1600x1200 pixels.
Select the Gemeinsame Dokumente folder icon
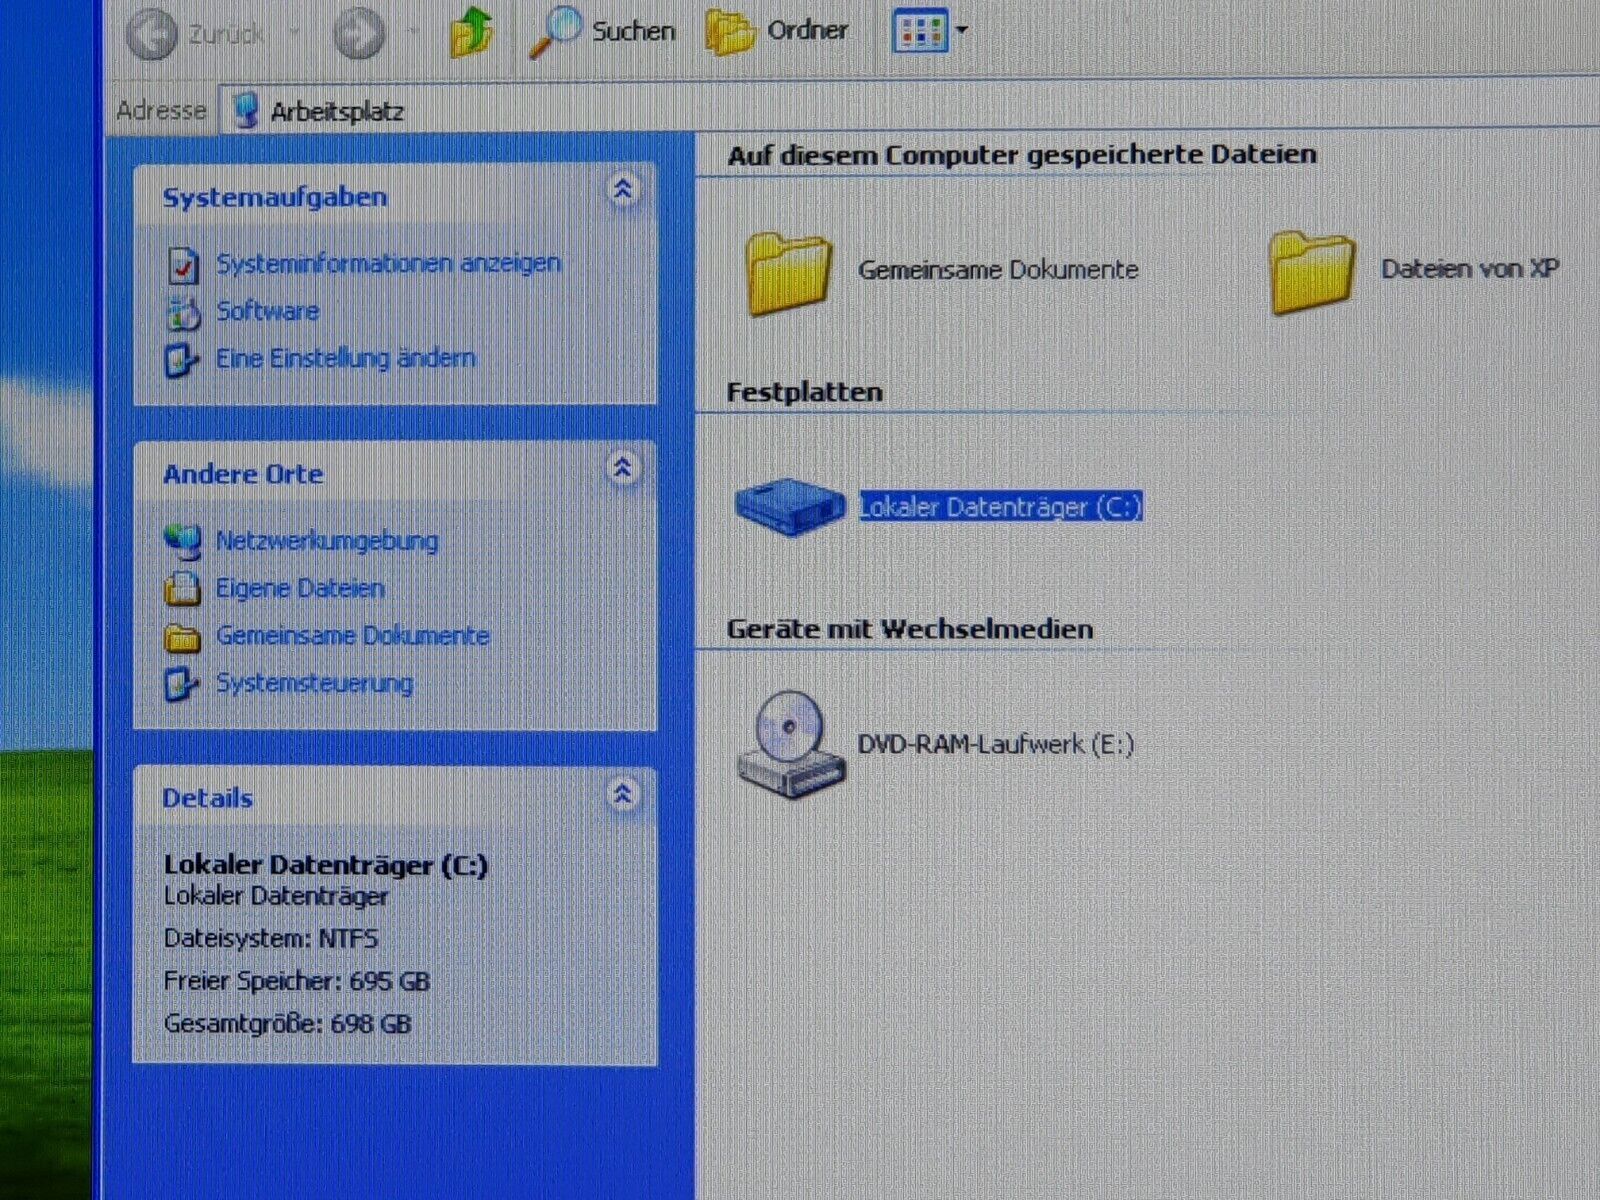click(x=789, y=272)
